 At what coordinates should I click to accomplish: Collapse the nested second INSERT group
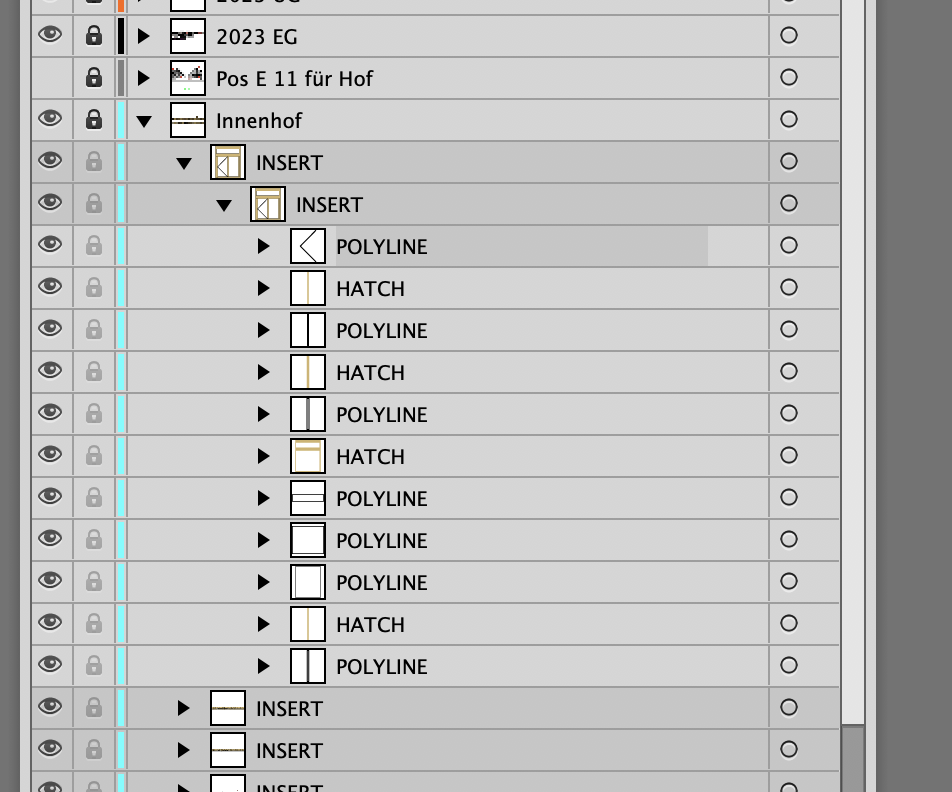(224, 205)
